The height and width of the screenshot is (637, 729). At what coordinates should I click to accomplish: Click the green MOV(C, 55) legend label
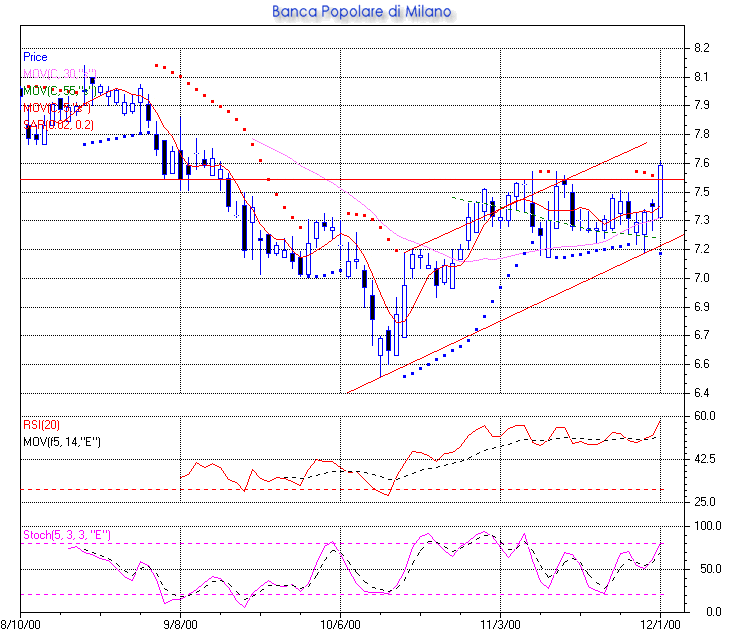(x=59, y=91)
